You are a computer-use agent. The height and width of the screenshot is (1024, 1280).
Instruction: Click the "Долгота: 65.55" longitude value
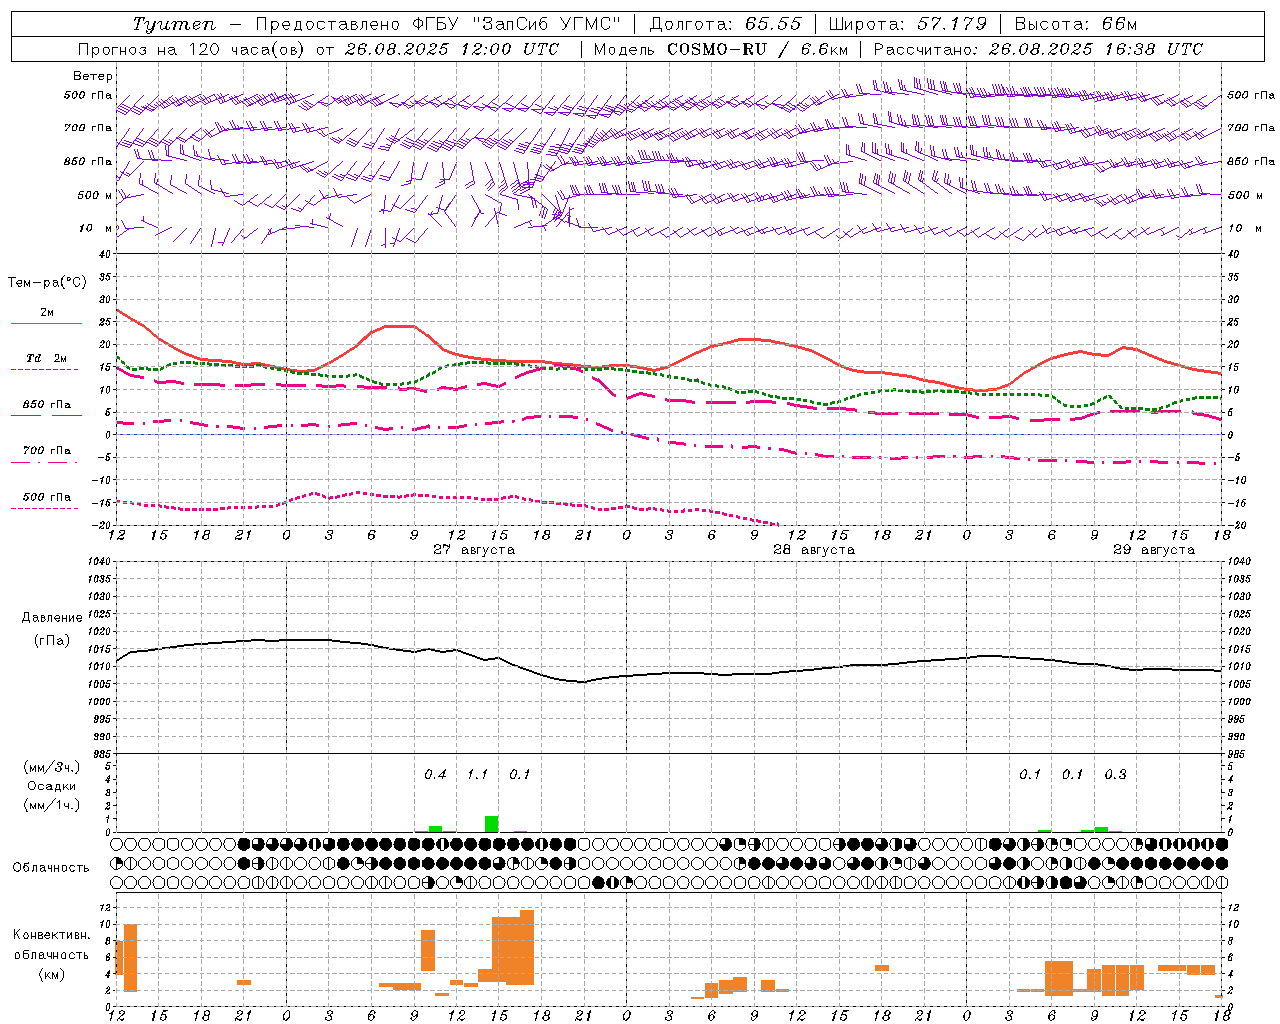pos(725,24)
